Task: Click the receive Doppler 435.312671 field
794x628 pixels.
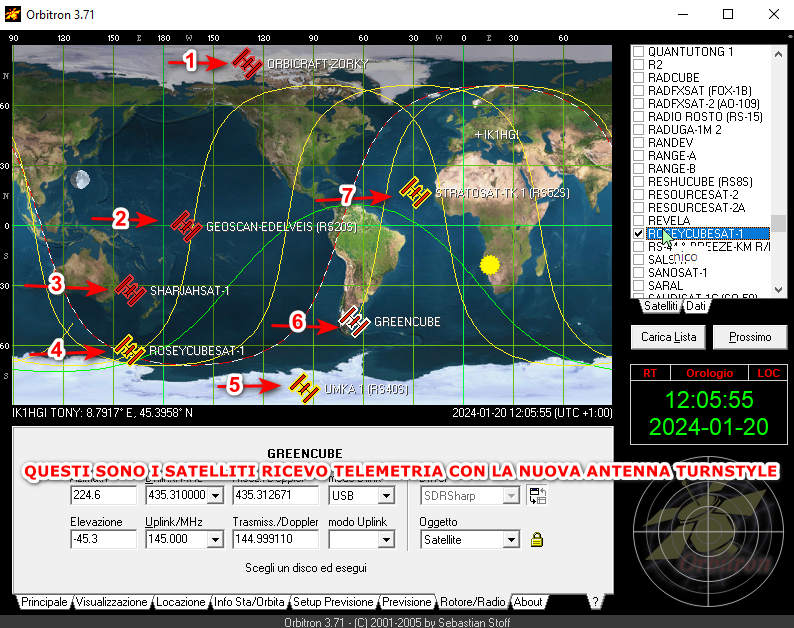Action: click(275, 495)
